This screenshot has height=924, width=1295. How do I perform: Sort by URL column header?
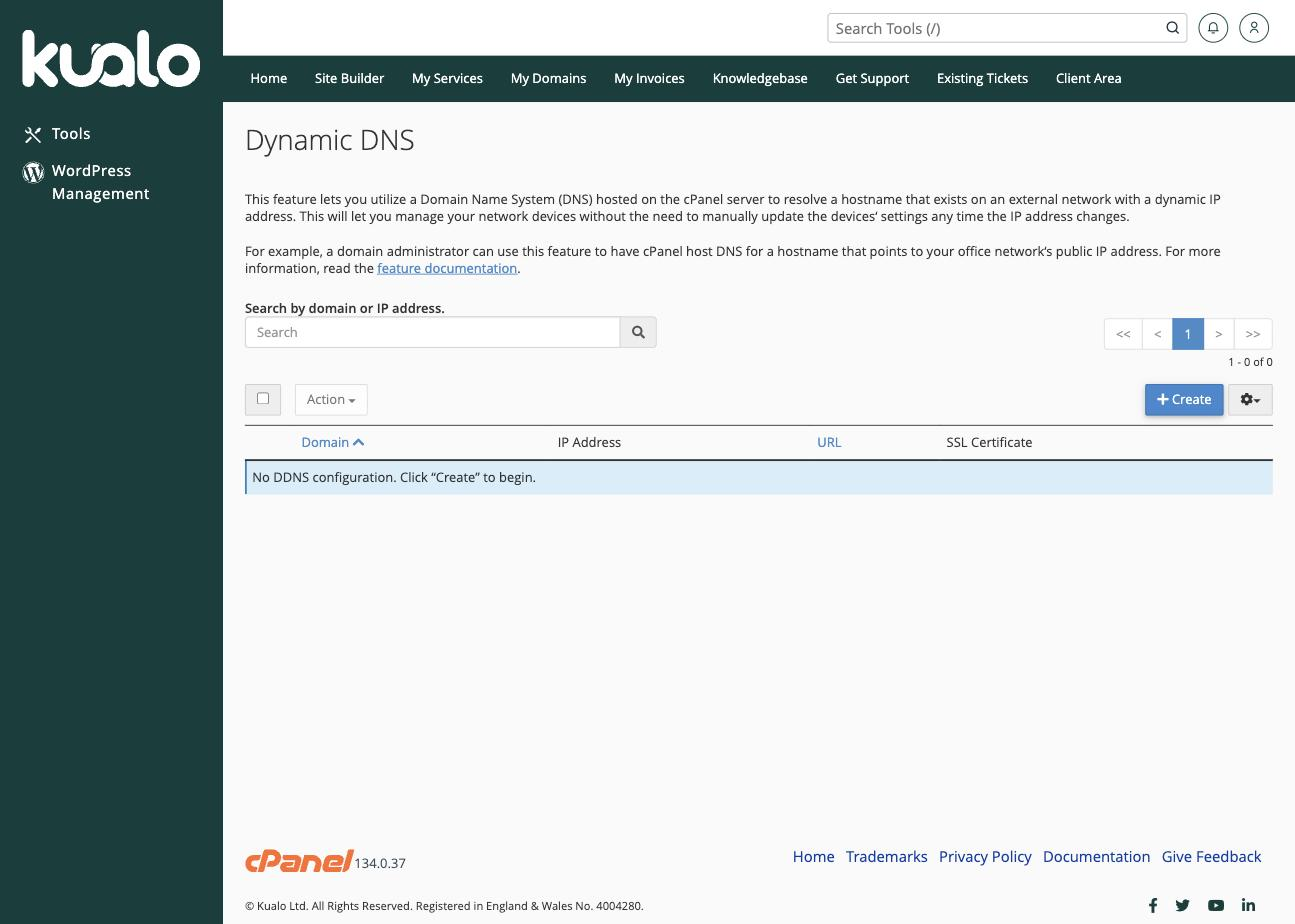[829, 442]
